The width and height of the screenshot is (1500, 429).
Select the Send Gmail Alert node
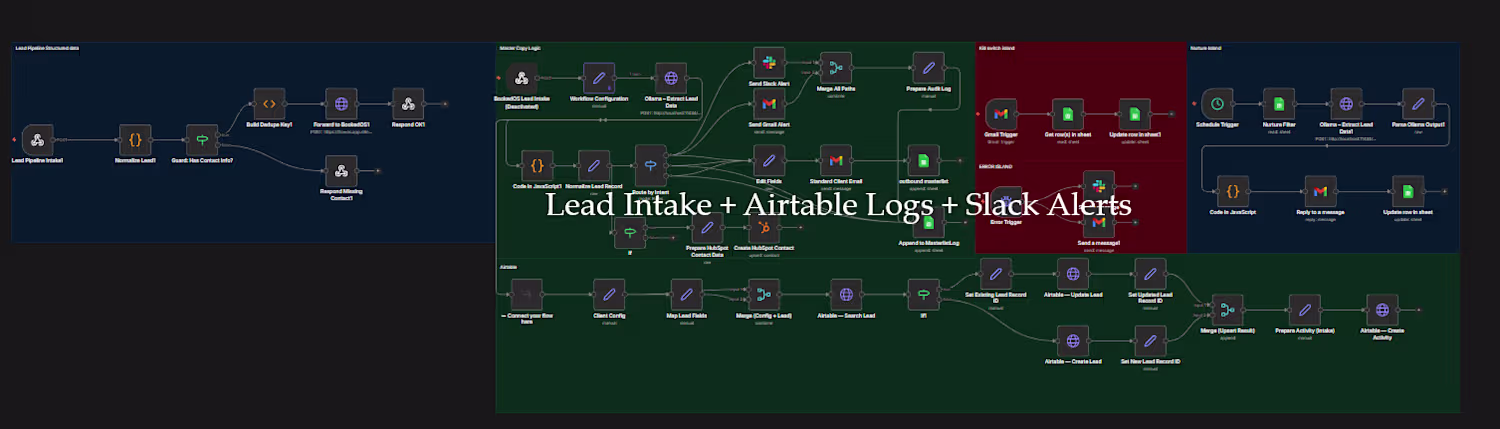coord(769,103)
